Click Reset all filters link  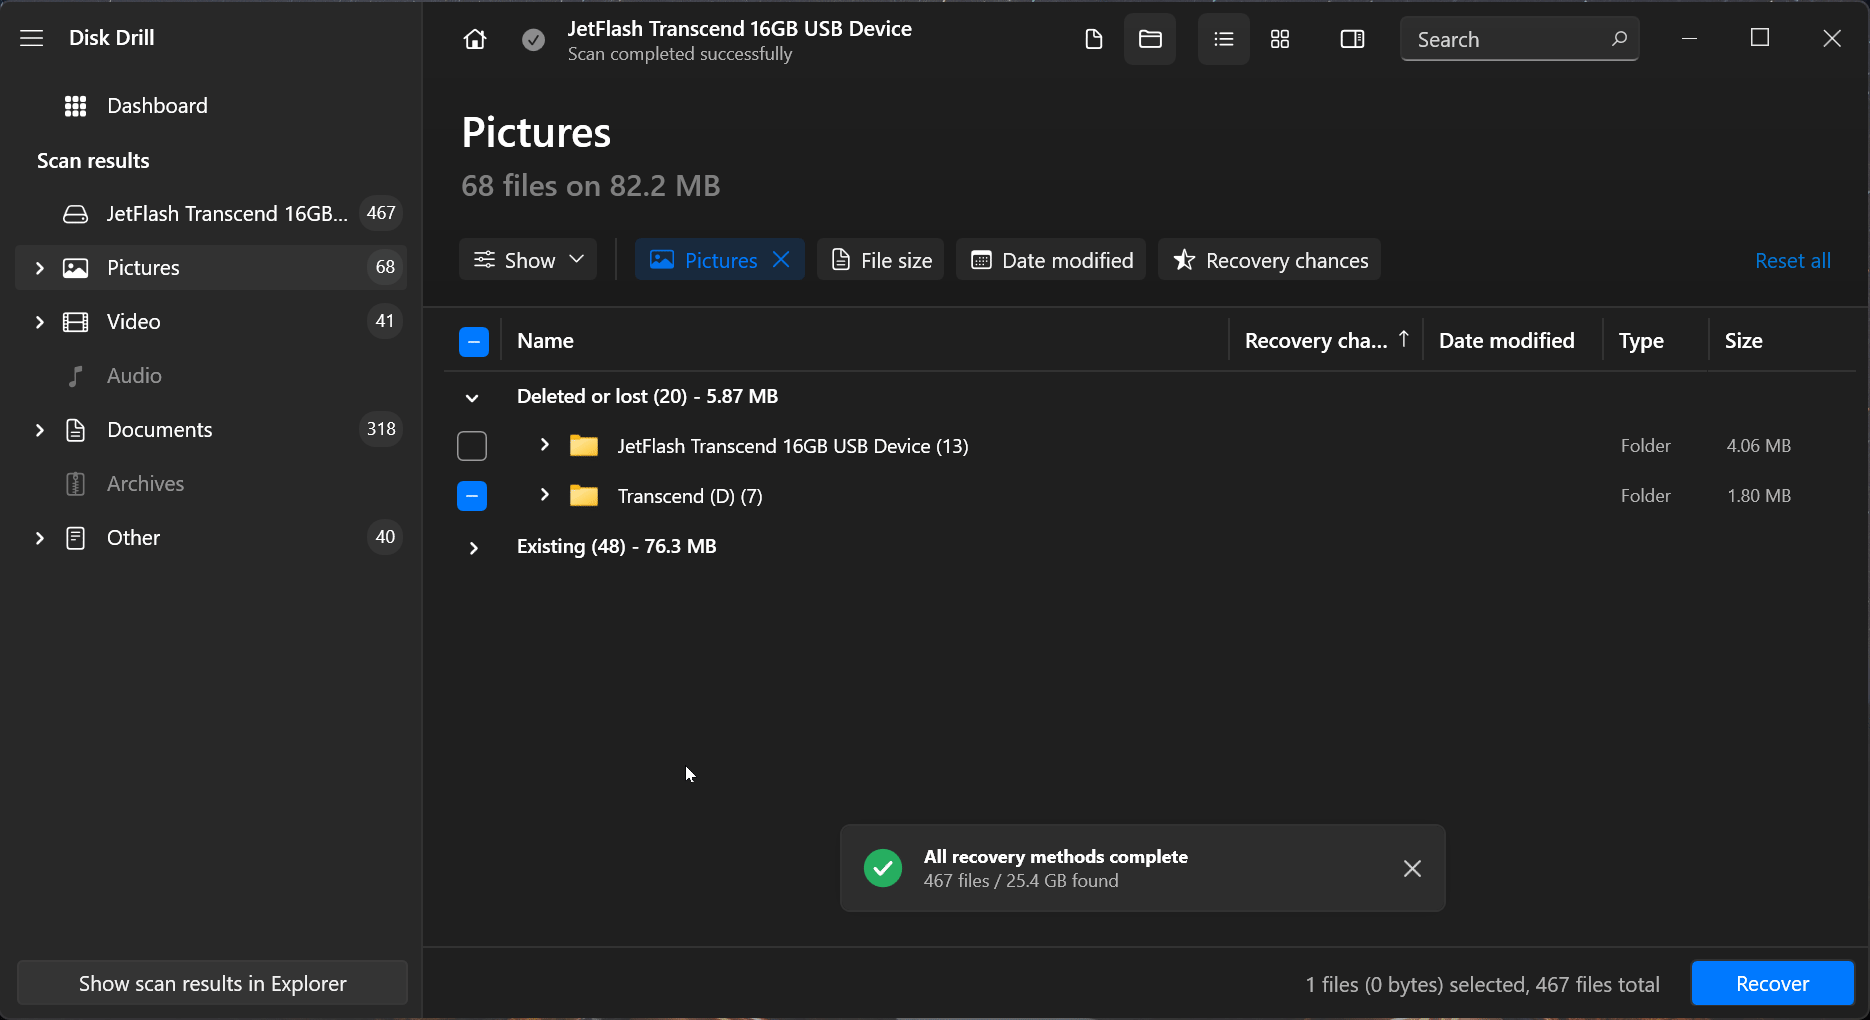pyautogui.click(x=1792, y=260)
